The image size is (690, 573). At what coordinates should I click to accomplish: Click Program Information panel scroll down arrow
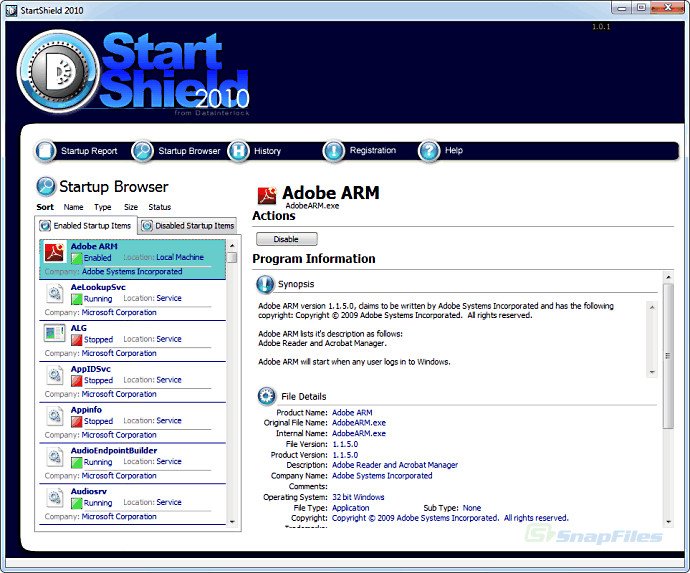(x=668, y=522)
